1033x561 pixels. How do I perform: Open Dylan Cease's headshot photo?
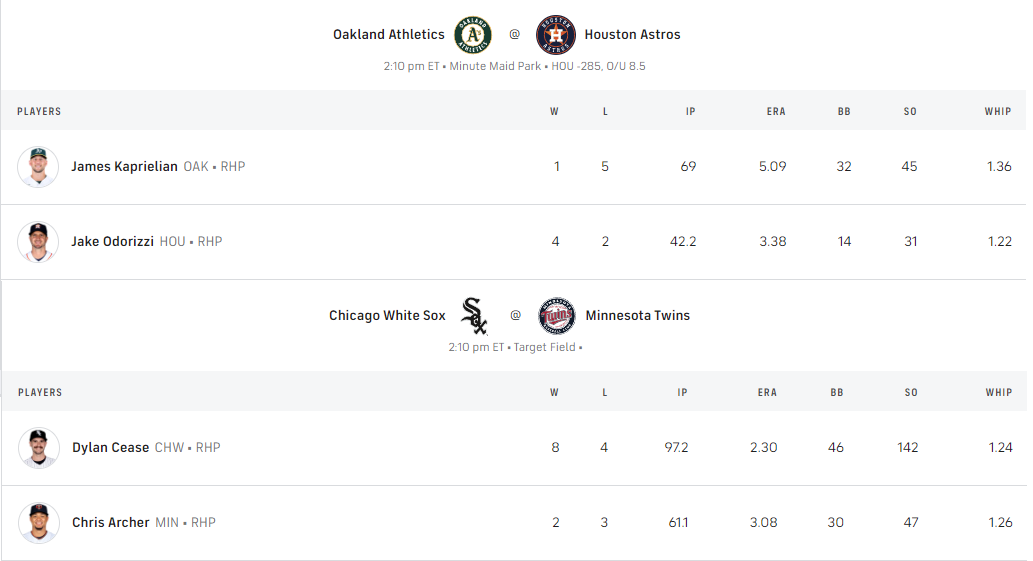pos(39,448)
